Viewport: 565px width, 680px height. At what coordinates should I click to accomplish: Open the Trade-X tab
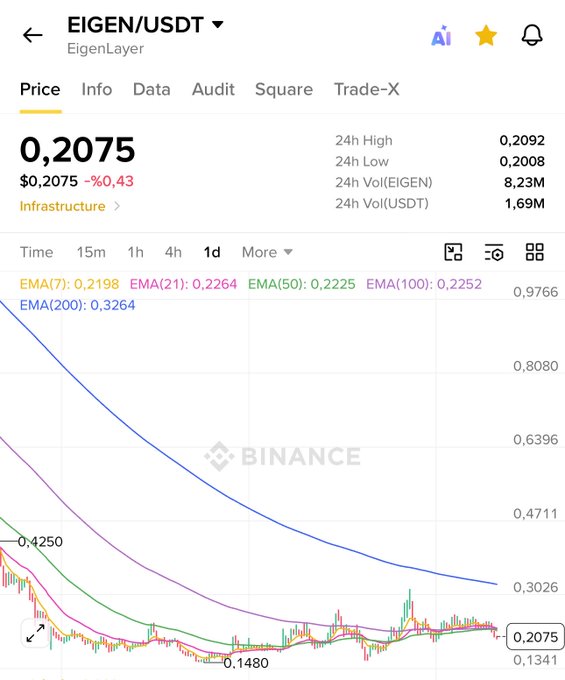[x=366, y=89]
